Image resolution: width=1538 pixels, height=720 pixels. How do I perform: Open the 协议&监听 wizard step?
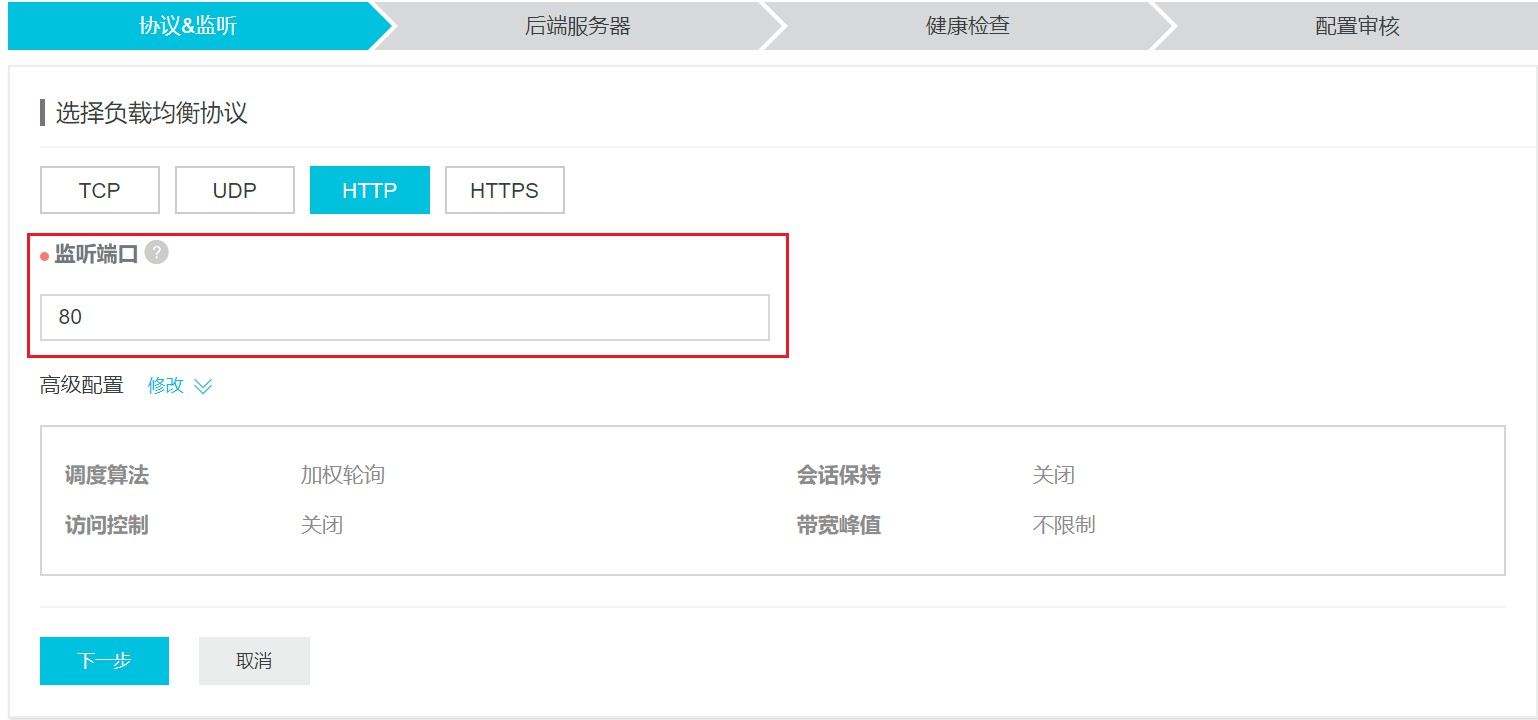[x=188, y=26]
